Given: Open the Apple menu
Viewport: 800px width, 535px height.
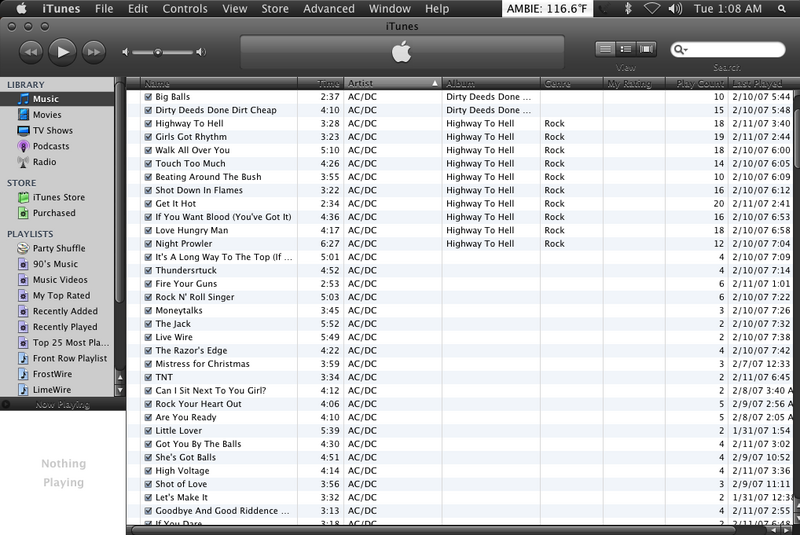Looking at the screenshot, I should click(x=21, y=8).
